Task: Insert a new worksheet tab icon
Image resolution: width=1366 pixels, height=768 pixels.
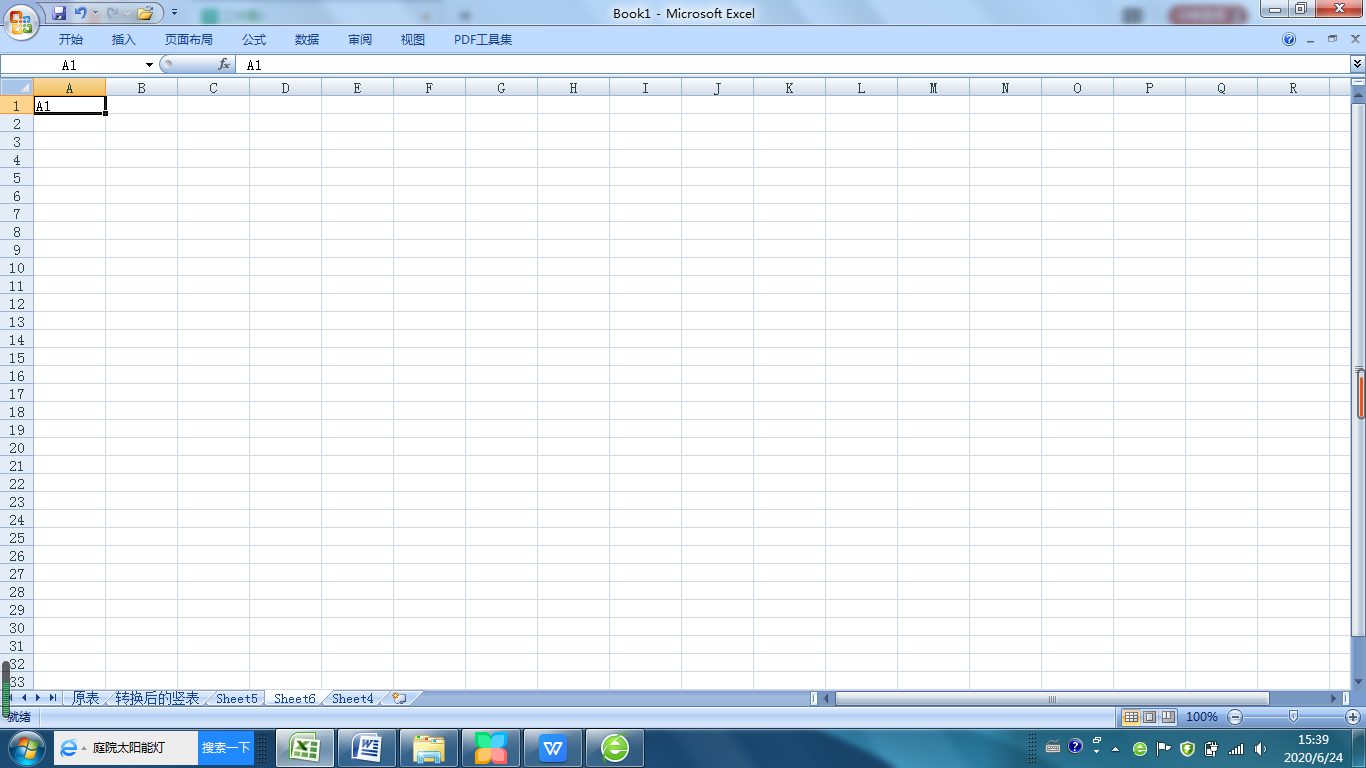Action: [400, 698]
